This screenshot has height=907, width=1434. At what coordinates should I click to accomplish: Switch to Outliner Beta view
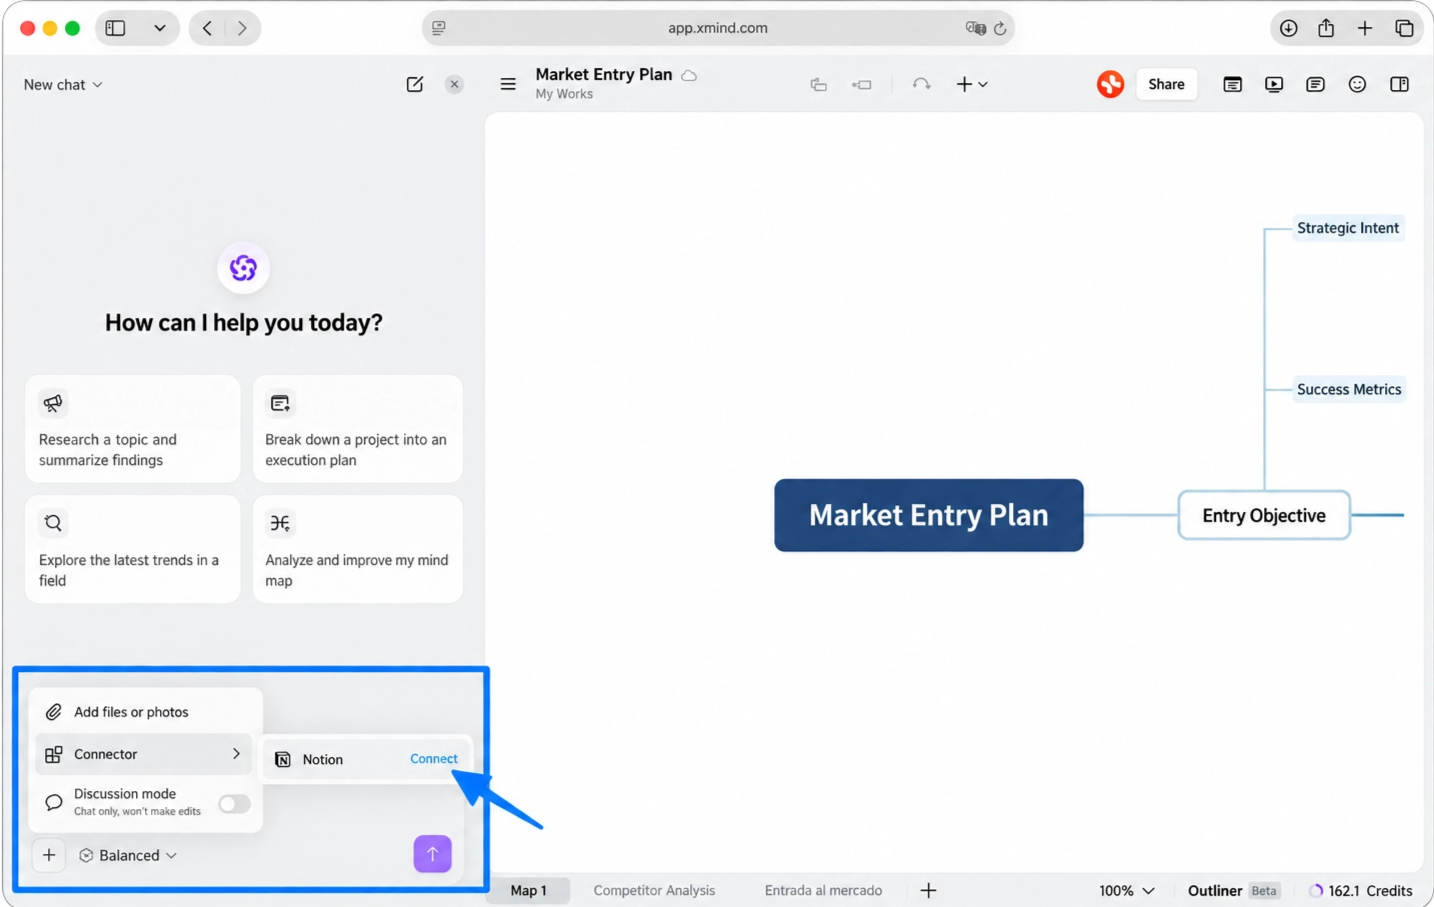pos(1233,890)
